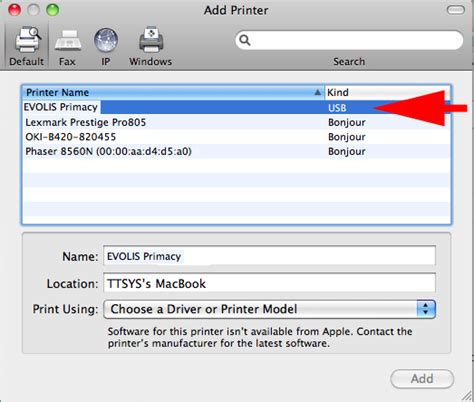Image resolution: width=474 pixels, height=402 pixels.
Task: Click the Bonjour kind of Phaser row
Action: click(x=347, y=151)
